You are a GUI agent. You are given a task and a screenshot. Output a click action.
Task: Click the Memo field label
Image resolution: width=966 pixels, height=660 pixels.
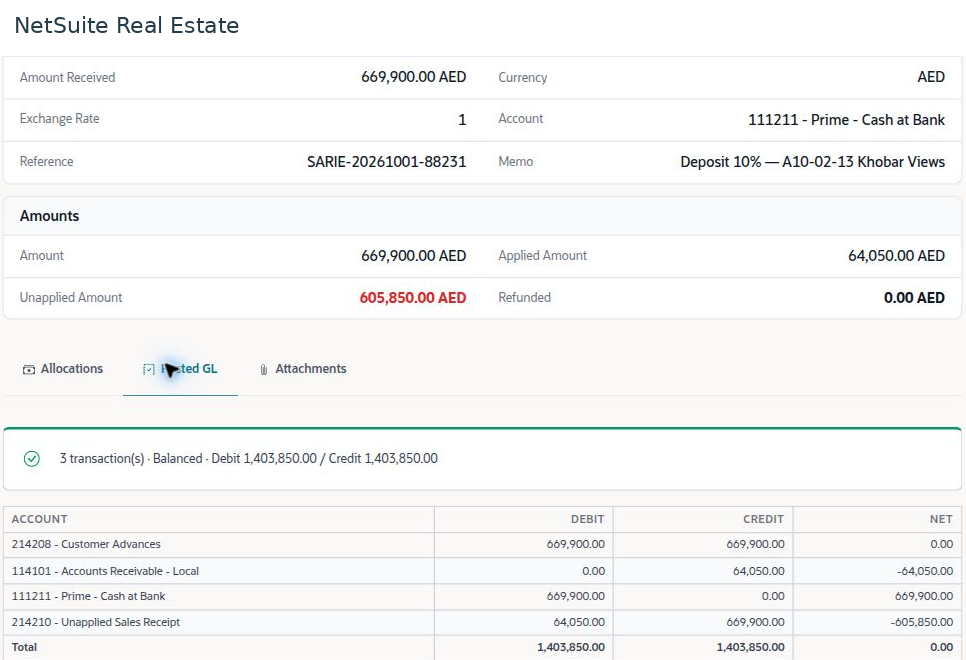click(x=516, y=161)
